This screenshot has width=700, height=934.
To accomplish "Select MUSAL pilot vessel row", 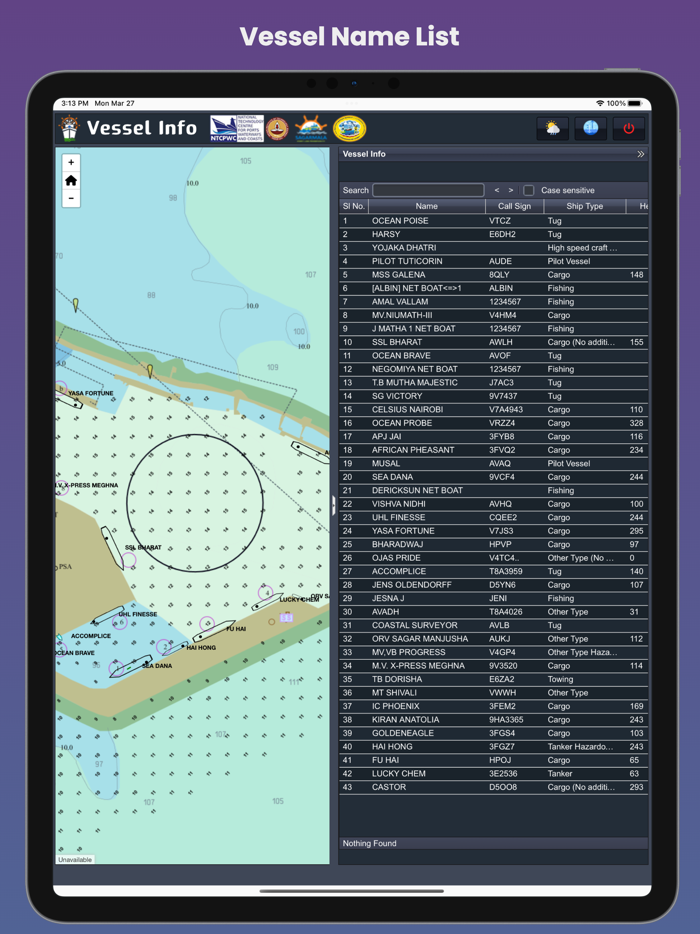I will click(x=493, y=463).
